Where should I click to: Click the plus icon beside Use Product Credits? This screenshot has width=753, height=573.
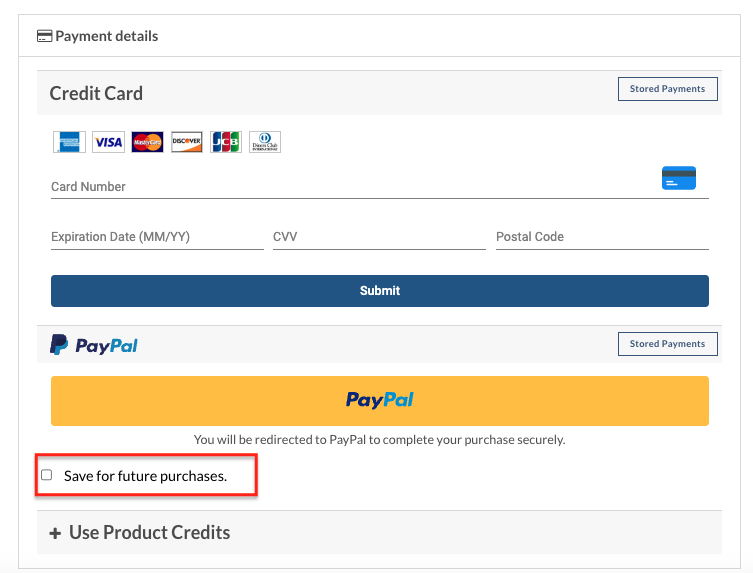tap(55, 533)
